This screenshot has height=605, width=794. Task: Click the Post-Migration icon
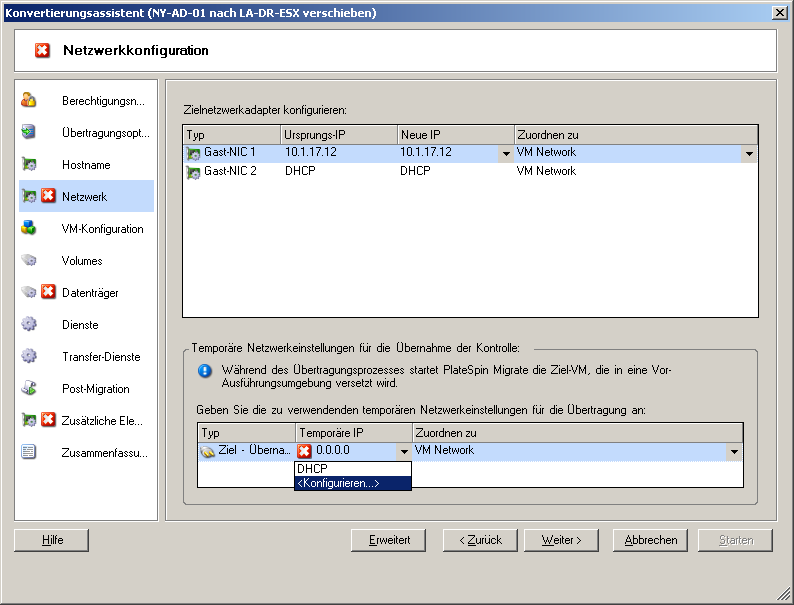pyautogui.click(x=28, y=388)
